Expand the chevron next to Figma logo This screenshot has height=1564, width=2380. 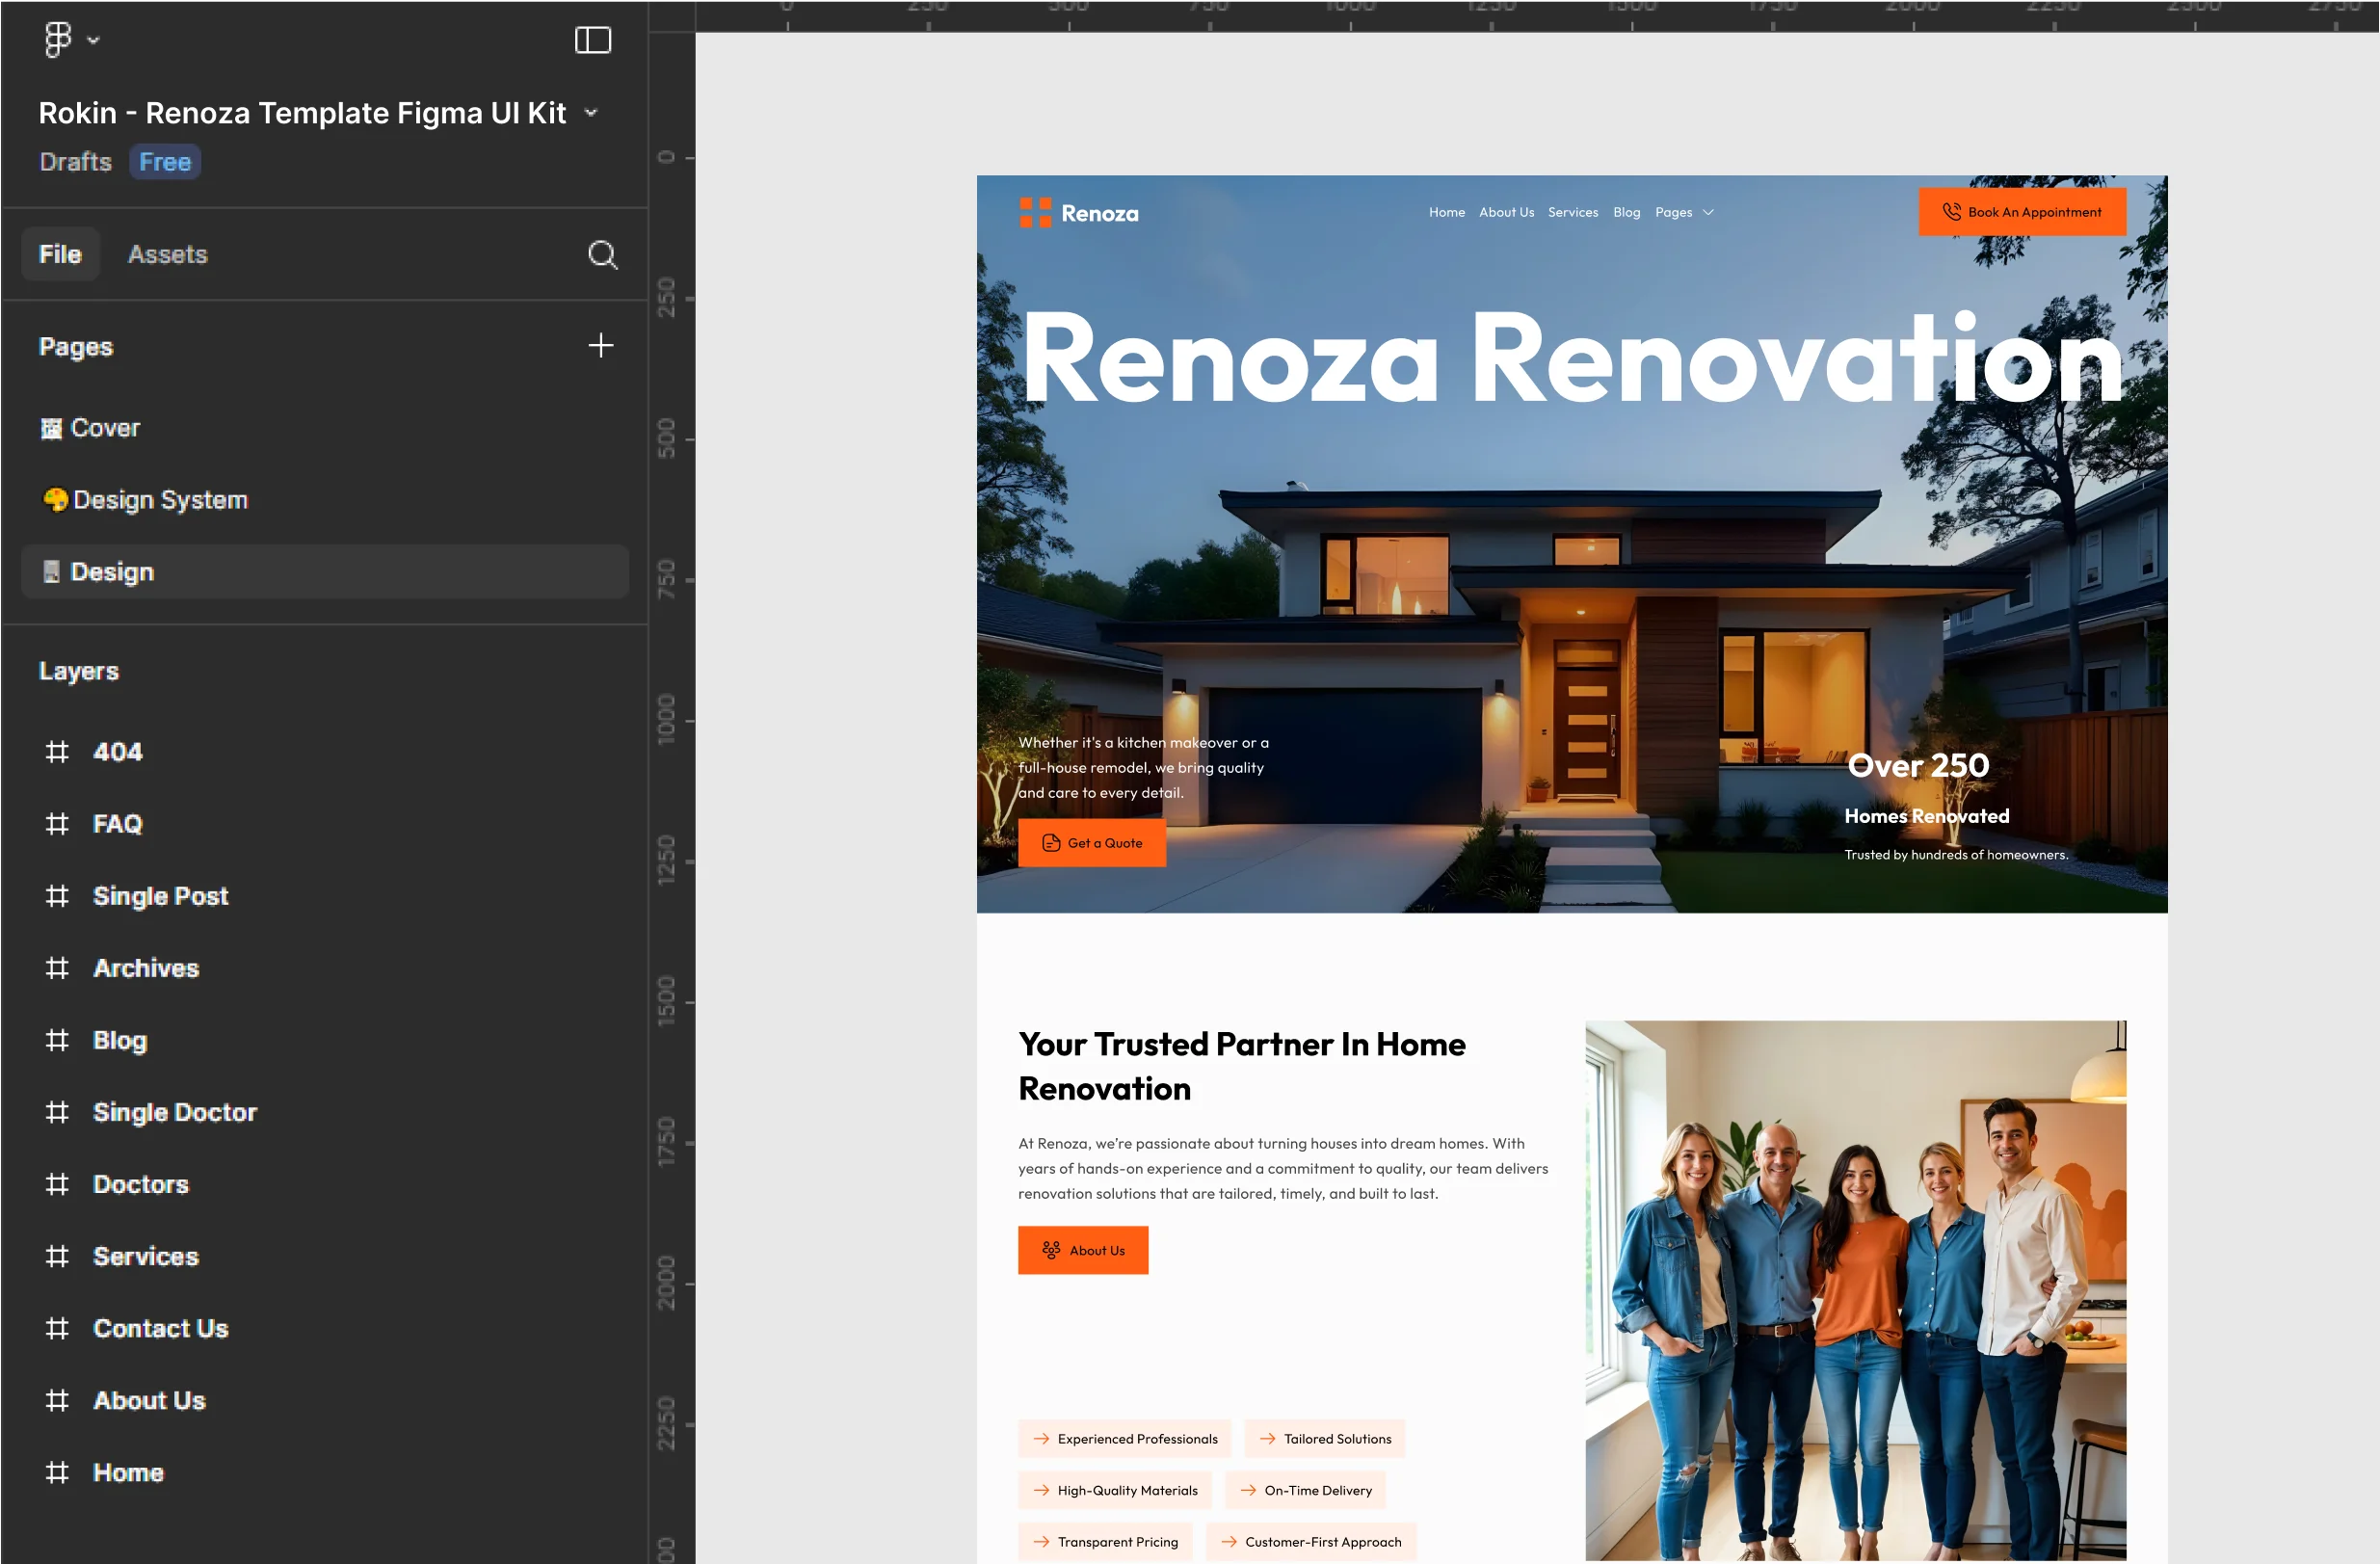[93, 40]
